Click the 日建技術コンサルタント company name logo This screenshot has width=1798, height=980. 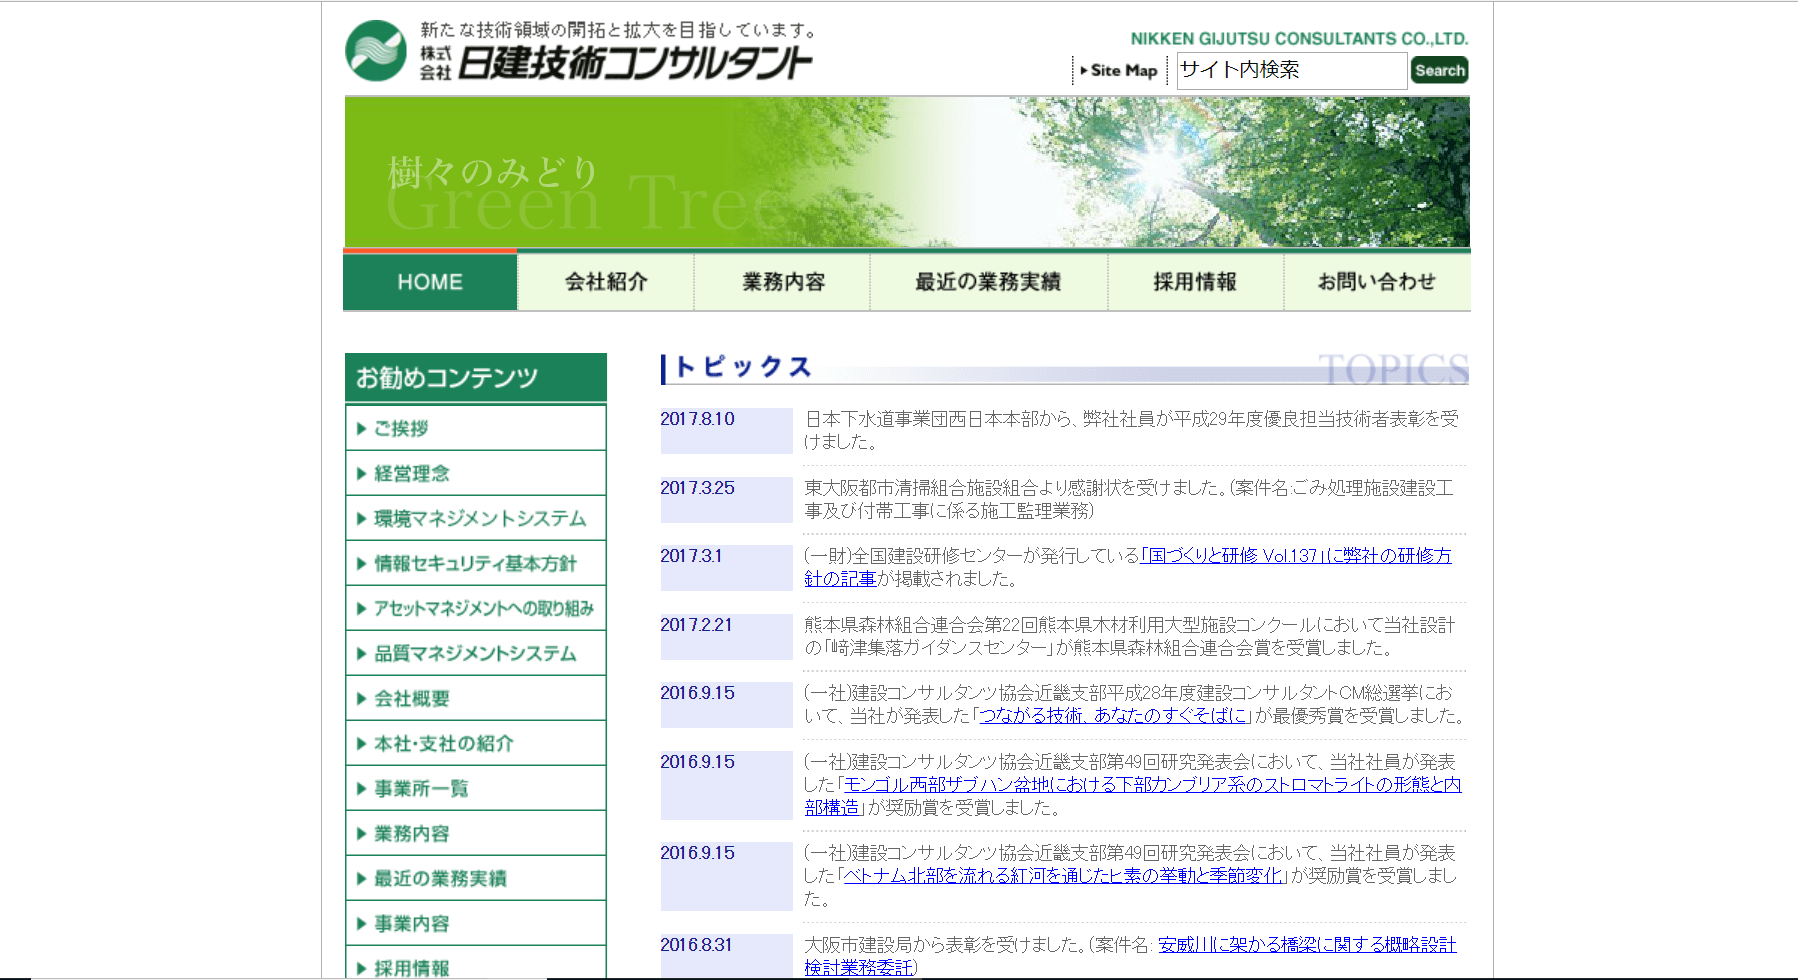click(634, 63)
